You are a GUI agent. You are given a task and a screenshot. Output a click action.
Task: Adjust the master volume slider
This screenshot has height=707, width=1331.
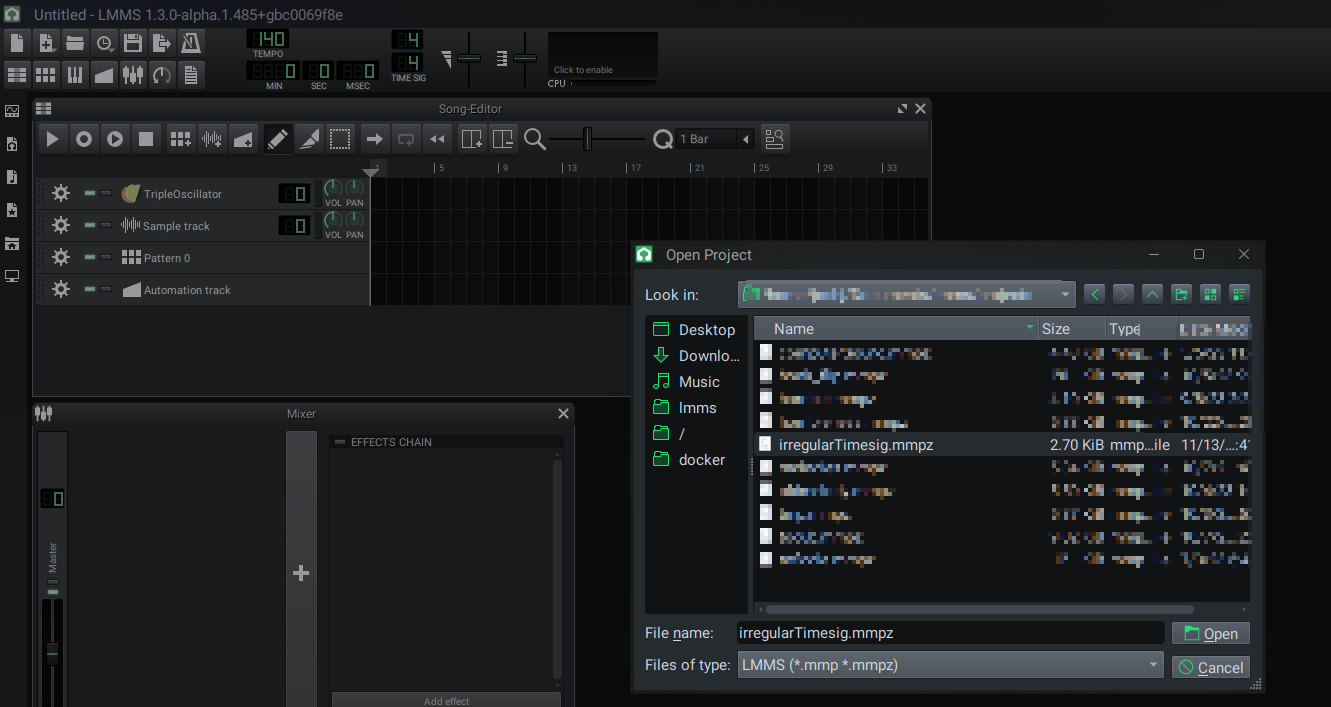click(469, 59)
